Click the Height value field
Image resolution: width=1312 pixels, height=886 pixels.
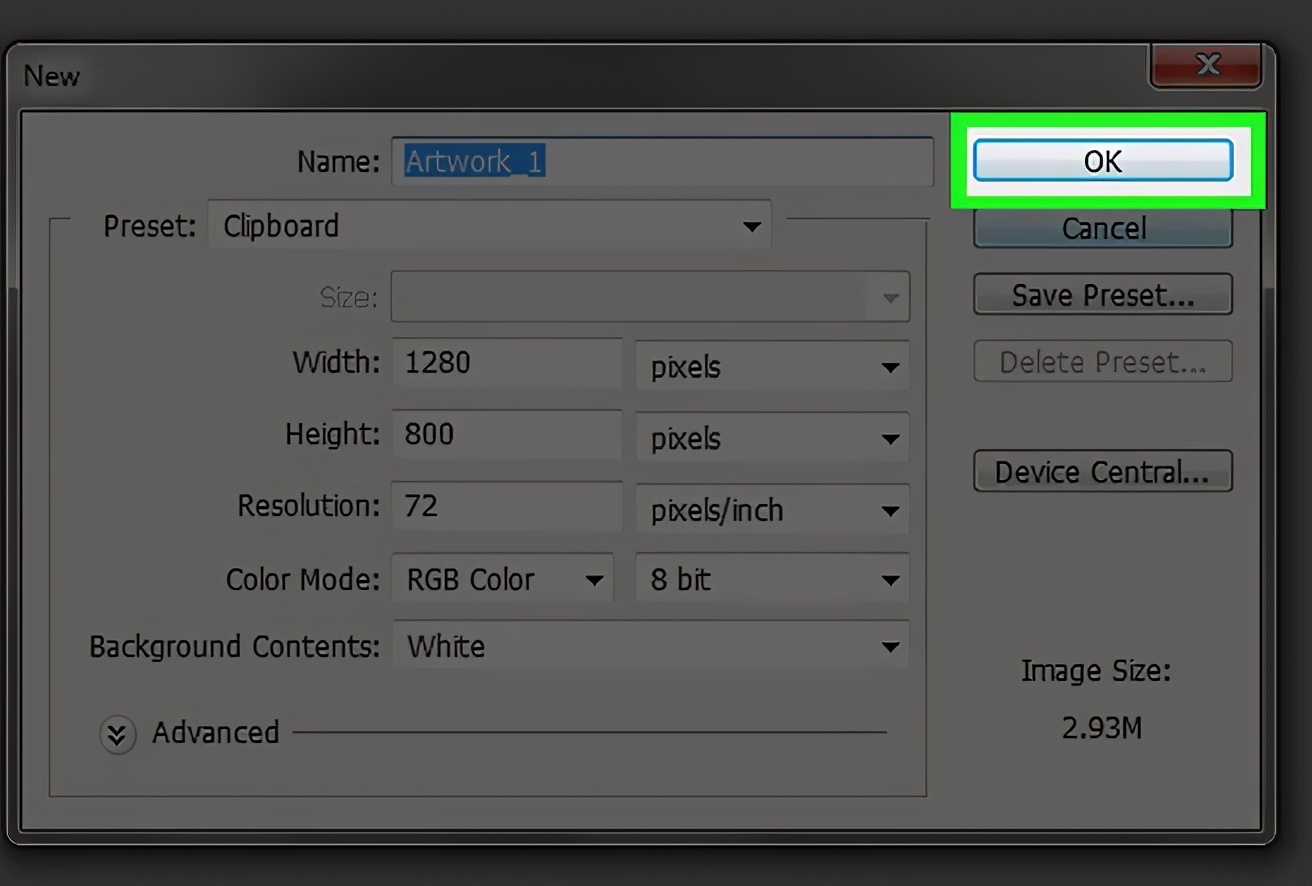point(507,434)
